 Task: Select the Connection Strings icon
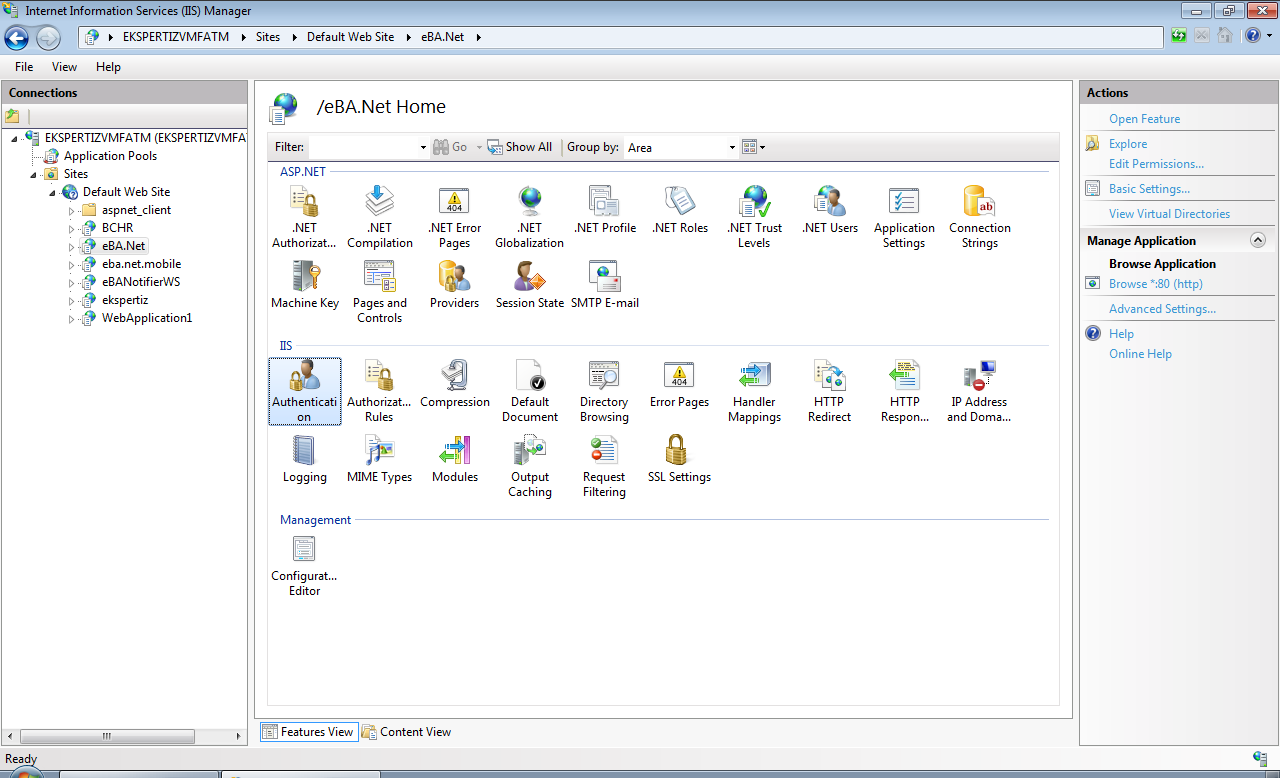click(979, 216)
